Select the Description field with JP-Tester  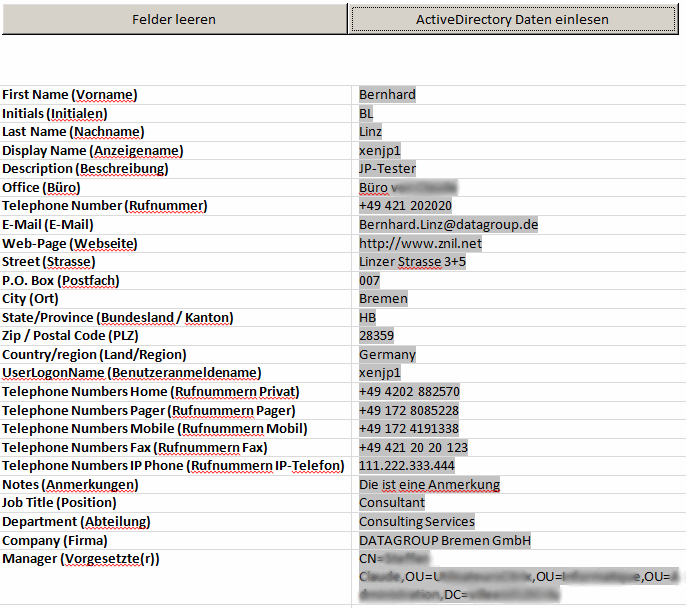click(387, 169)
